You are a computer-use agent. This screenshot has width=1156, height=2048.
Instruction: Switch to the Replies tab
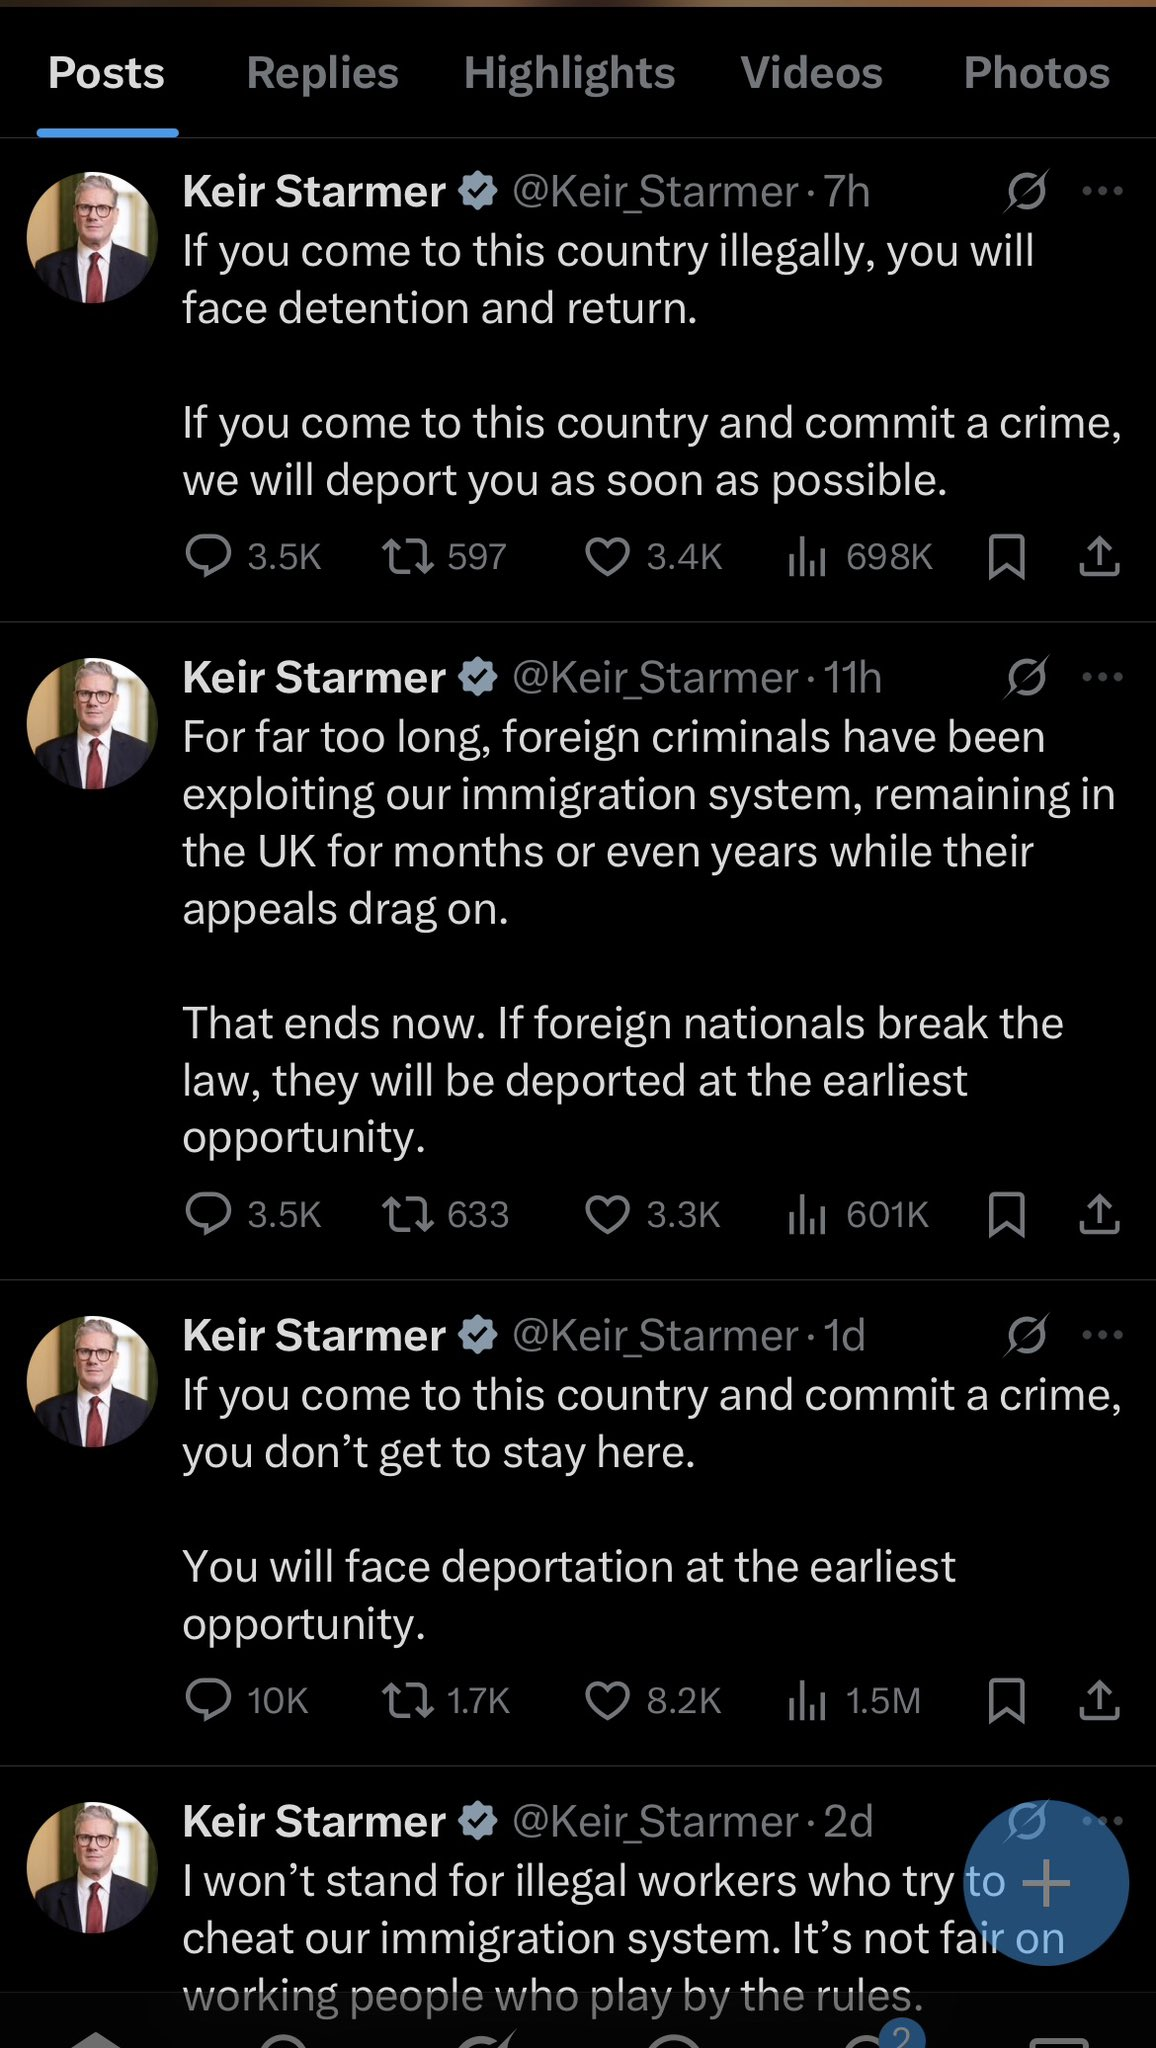pyautogui.click(x=322, y=73)
